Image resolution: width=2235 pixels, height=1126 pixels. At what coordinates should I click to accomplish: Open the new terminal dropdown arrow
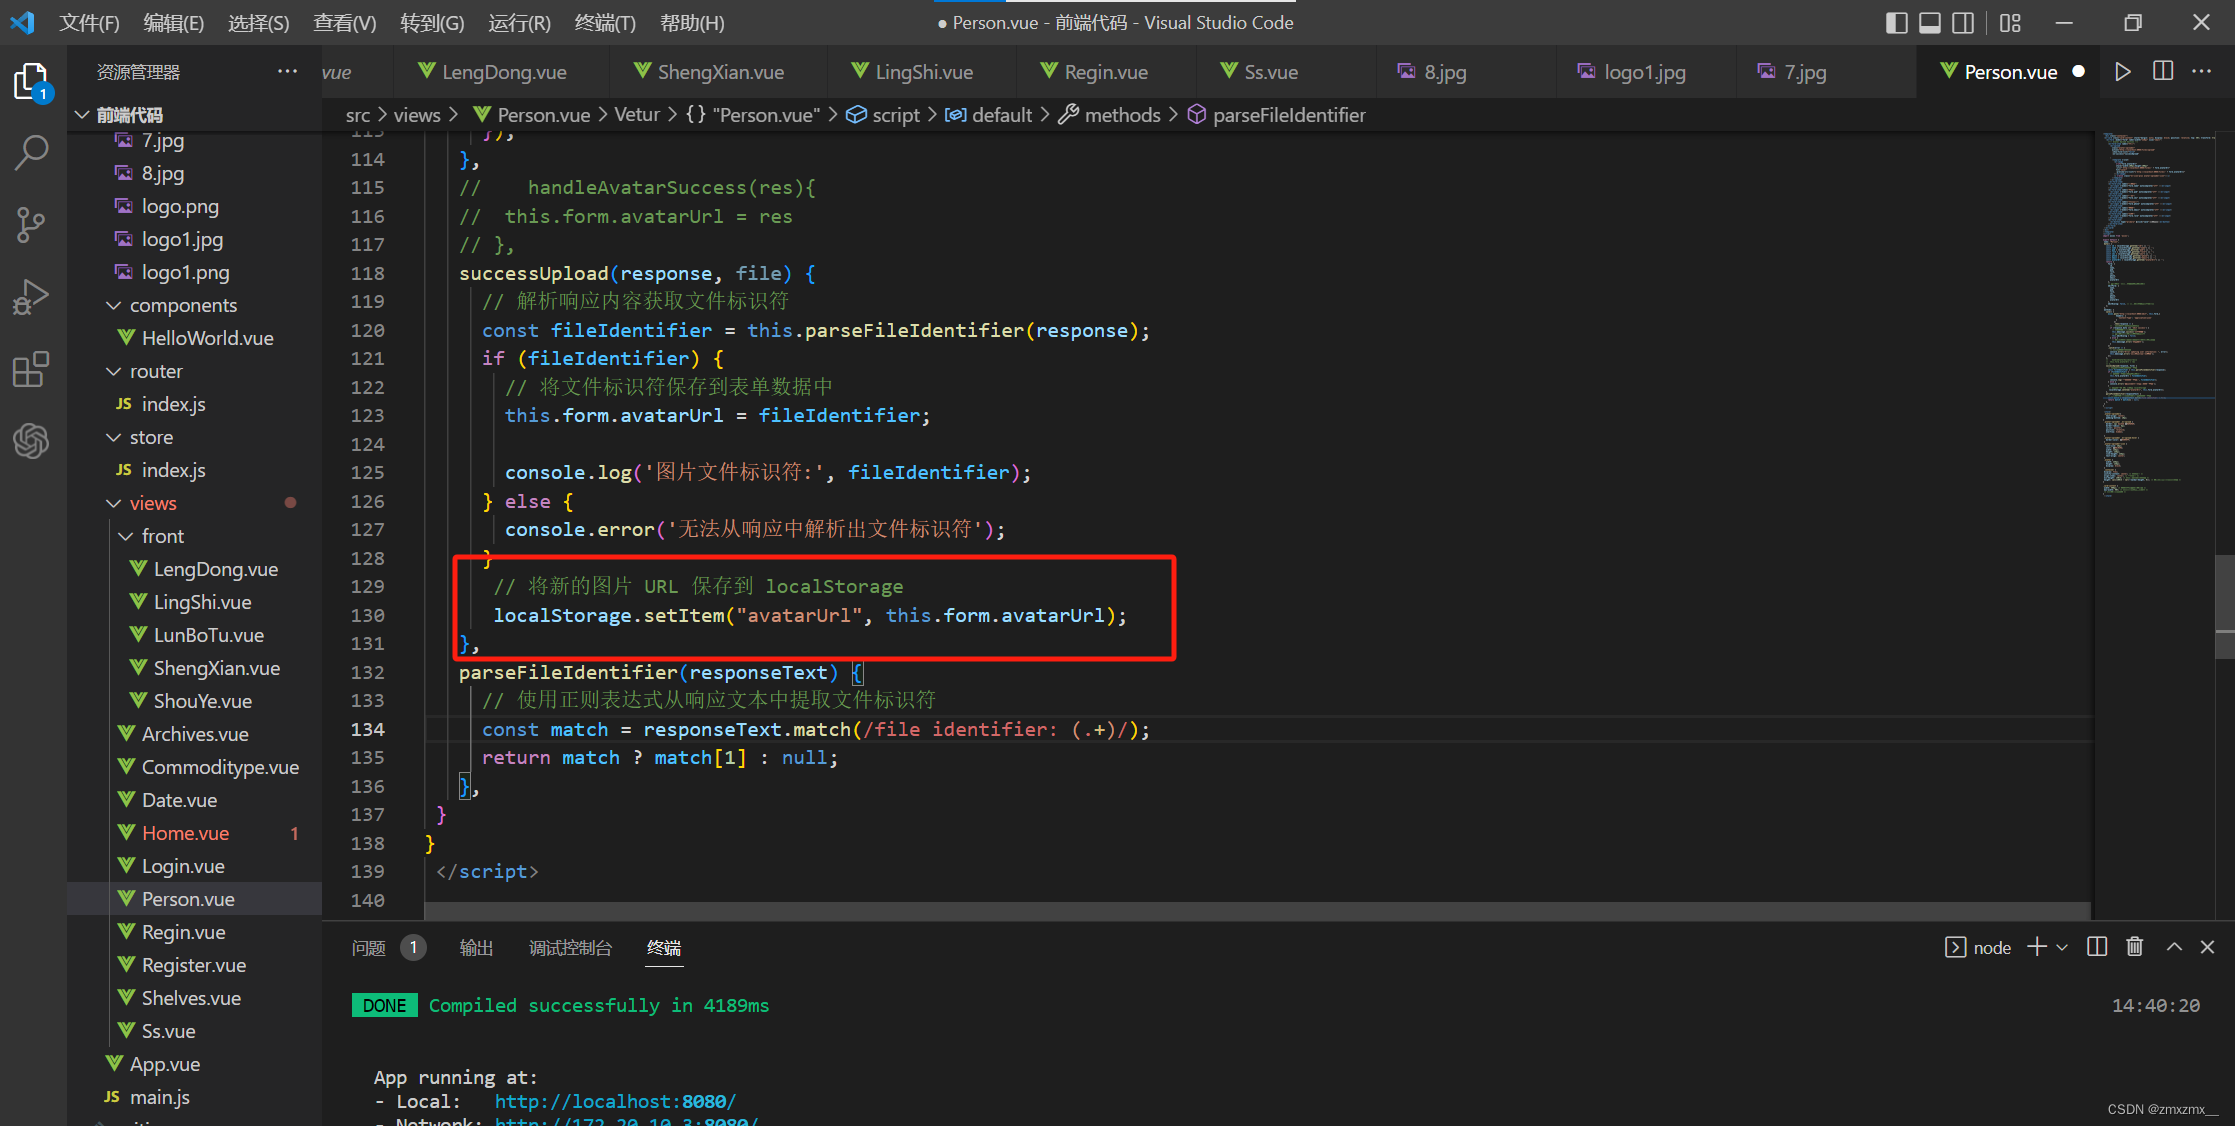tap(2062, 947)
